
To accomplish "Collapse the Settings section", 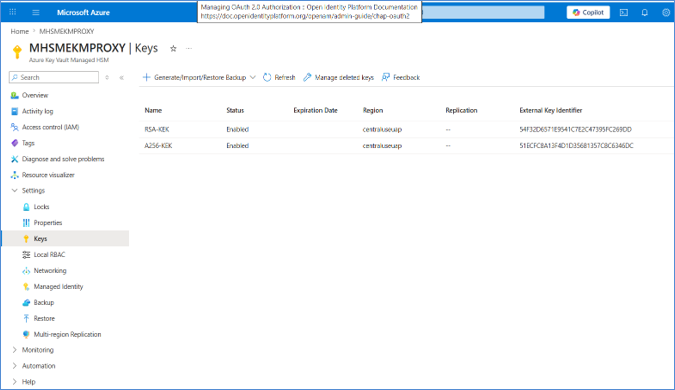I will [x=33, y=190].
